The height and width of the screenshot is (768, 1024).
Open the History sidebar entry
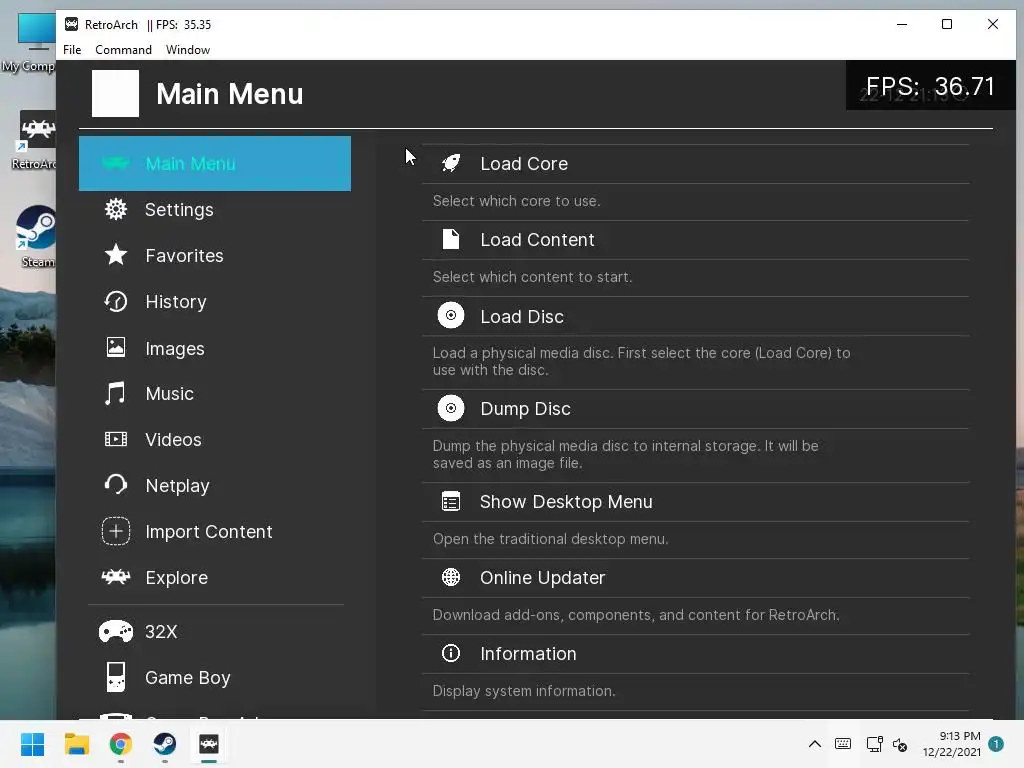click(176, 302)
